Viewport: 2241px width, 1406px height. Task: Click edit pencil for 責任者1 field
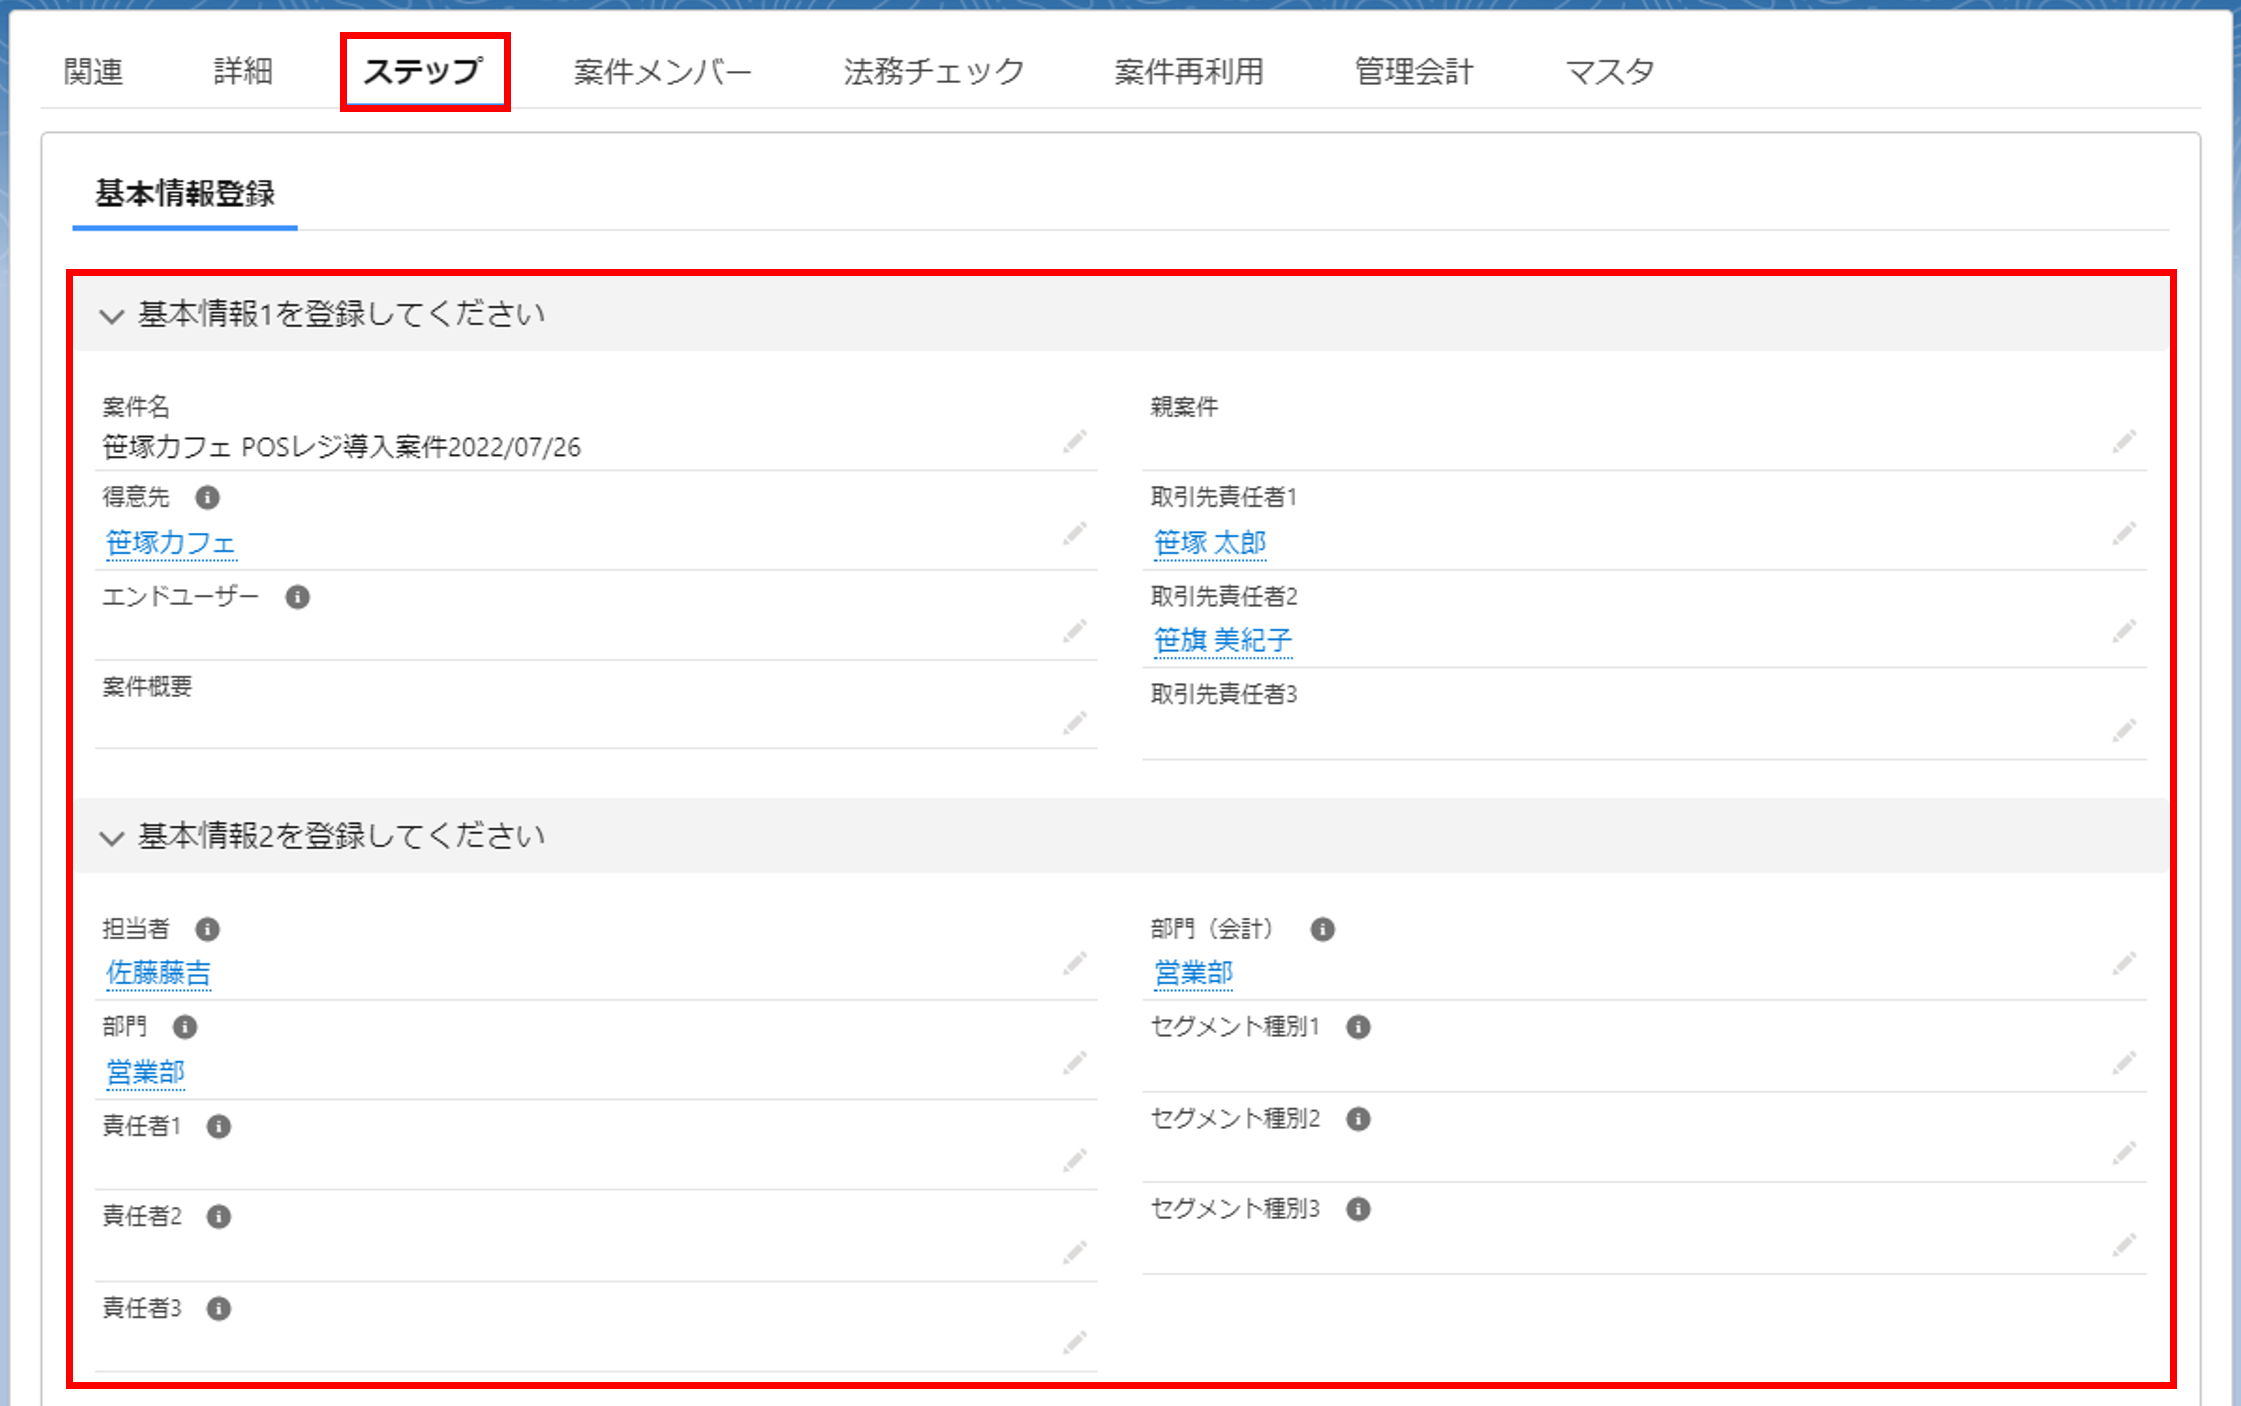pyautogui.click(x=1075, y=1160)
